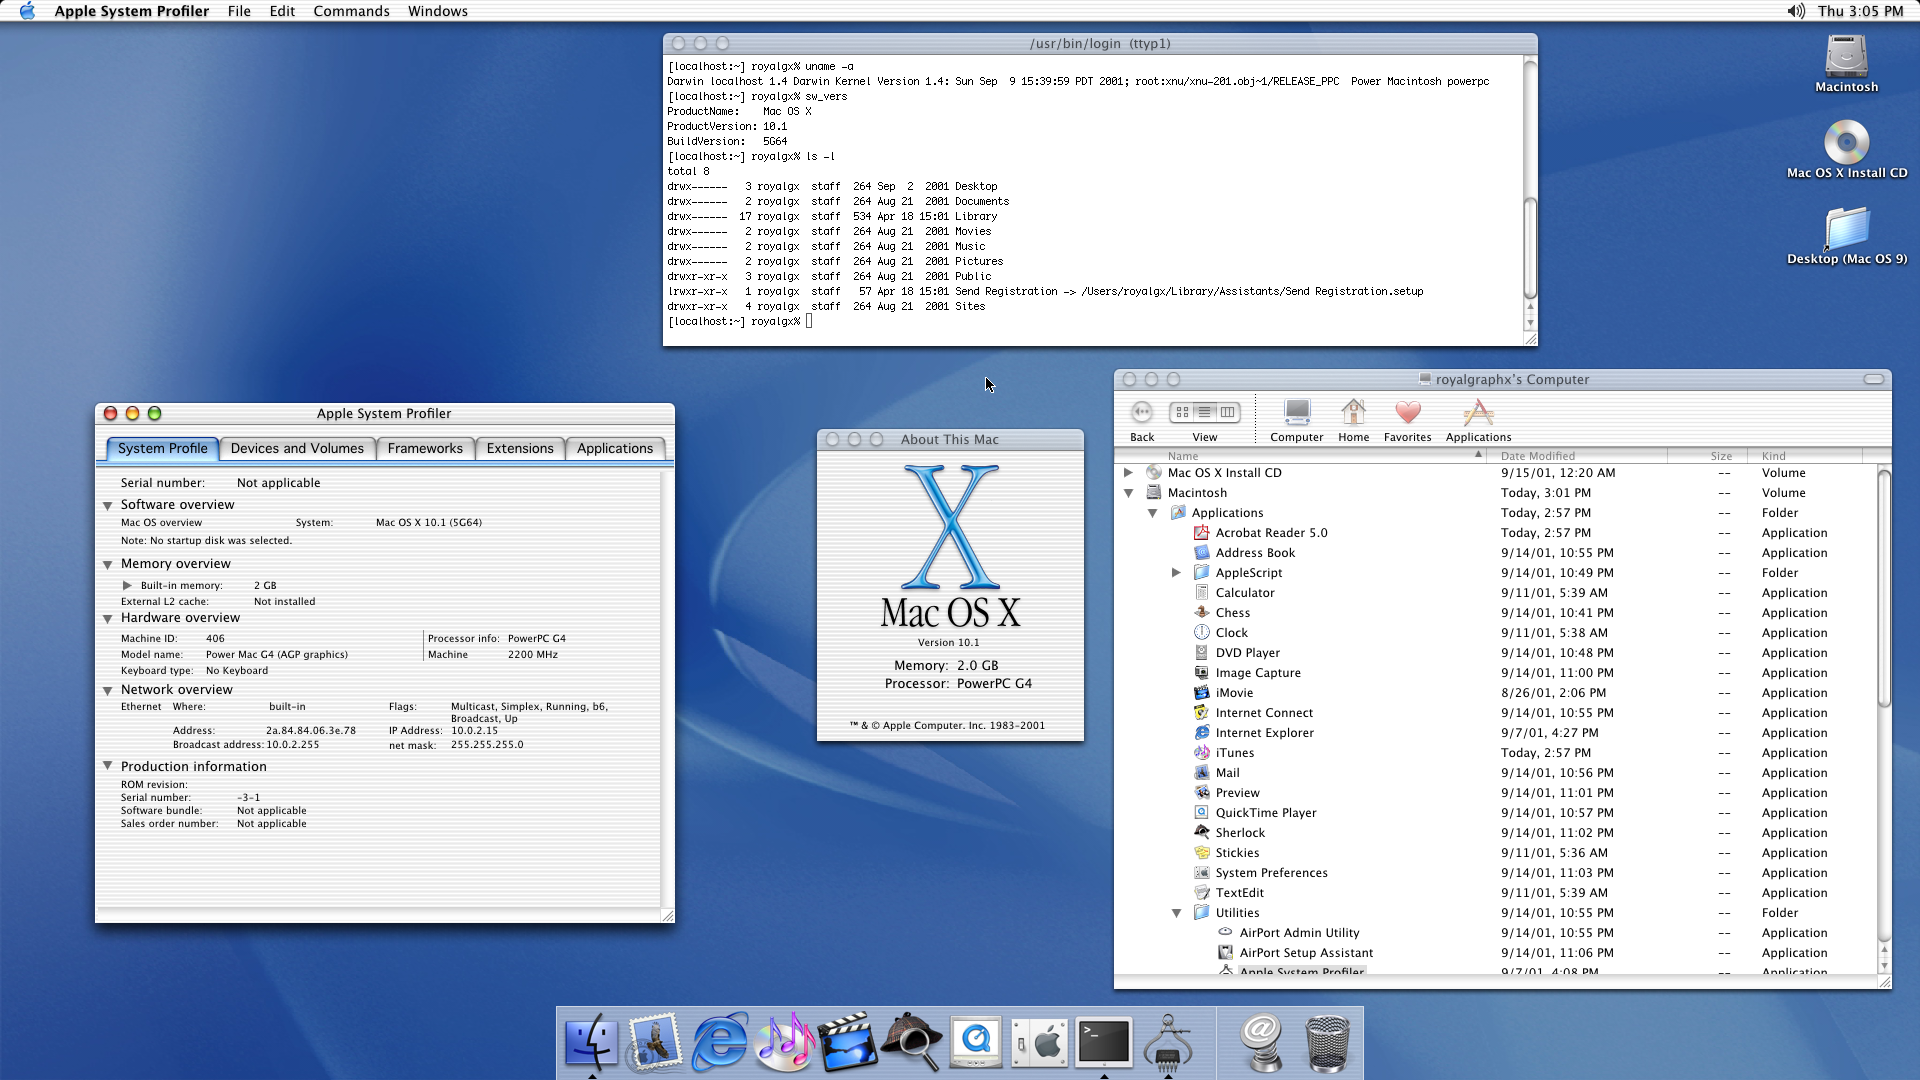The image size is (1920, 1080).
Task: Open Internet Explorer in the Dock
Action: pos(719,1043)
